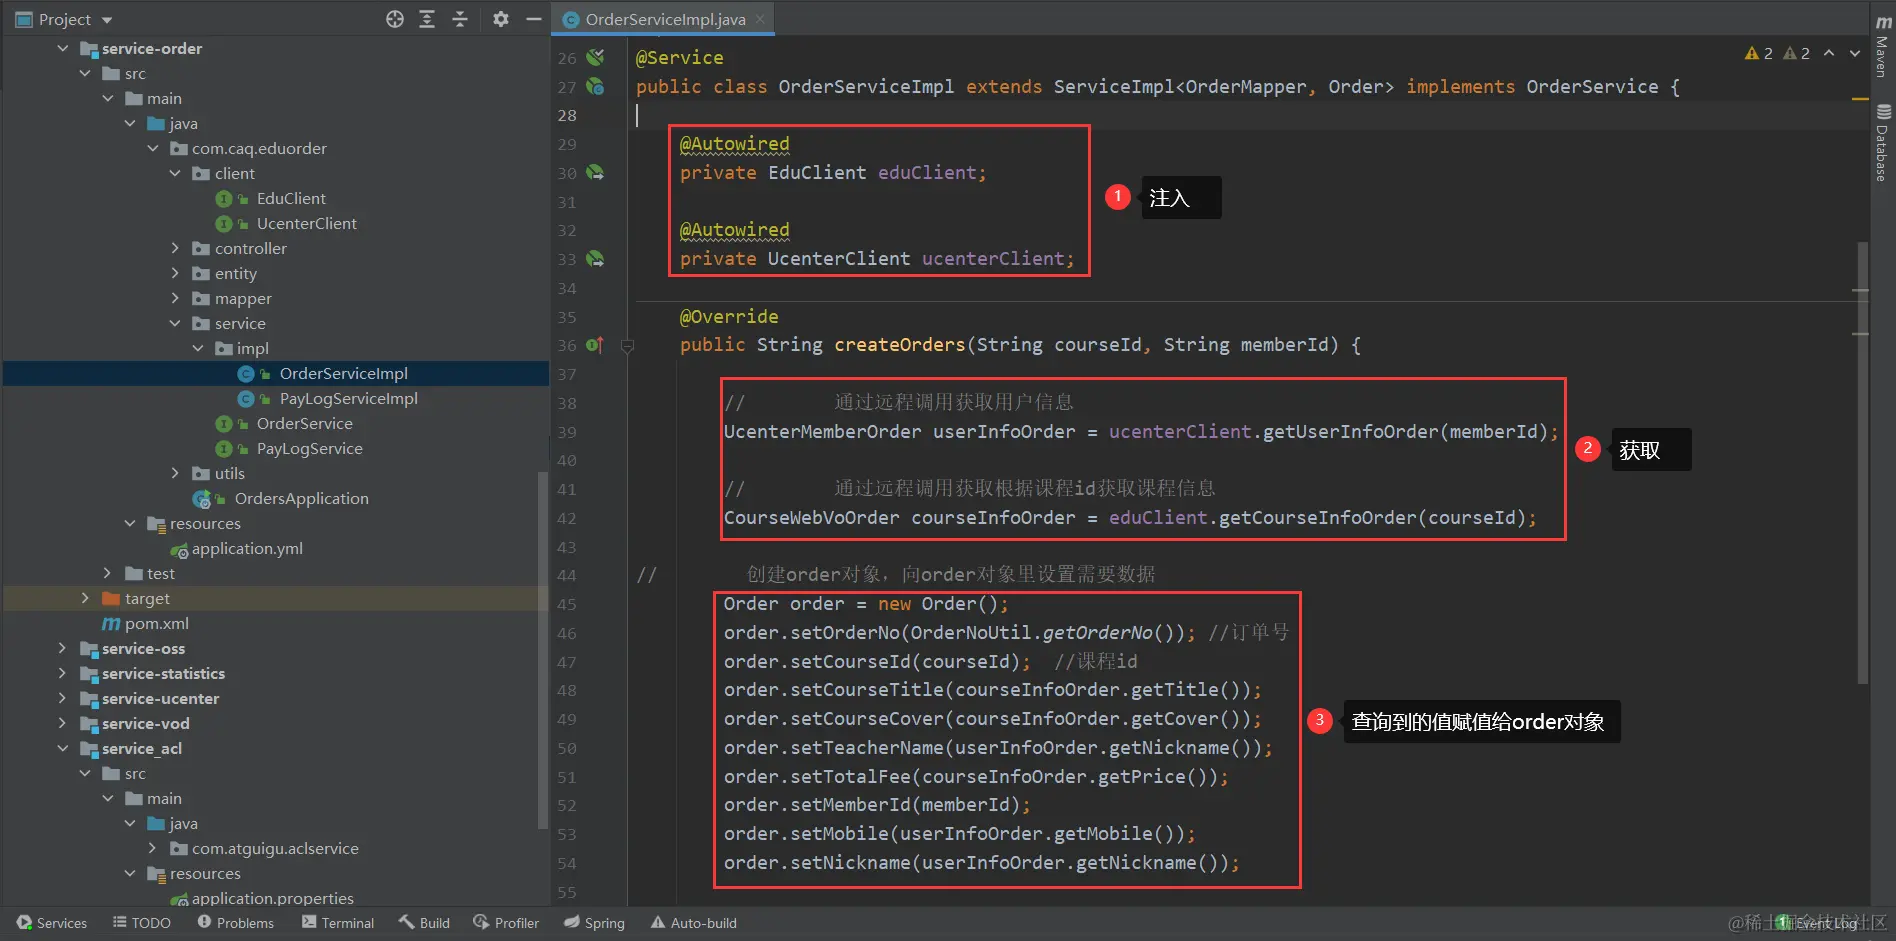The image size is (1896, 941).
Task: Expand the target folder
Action: (x=85, y=598)
